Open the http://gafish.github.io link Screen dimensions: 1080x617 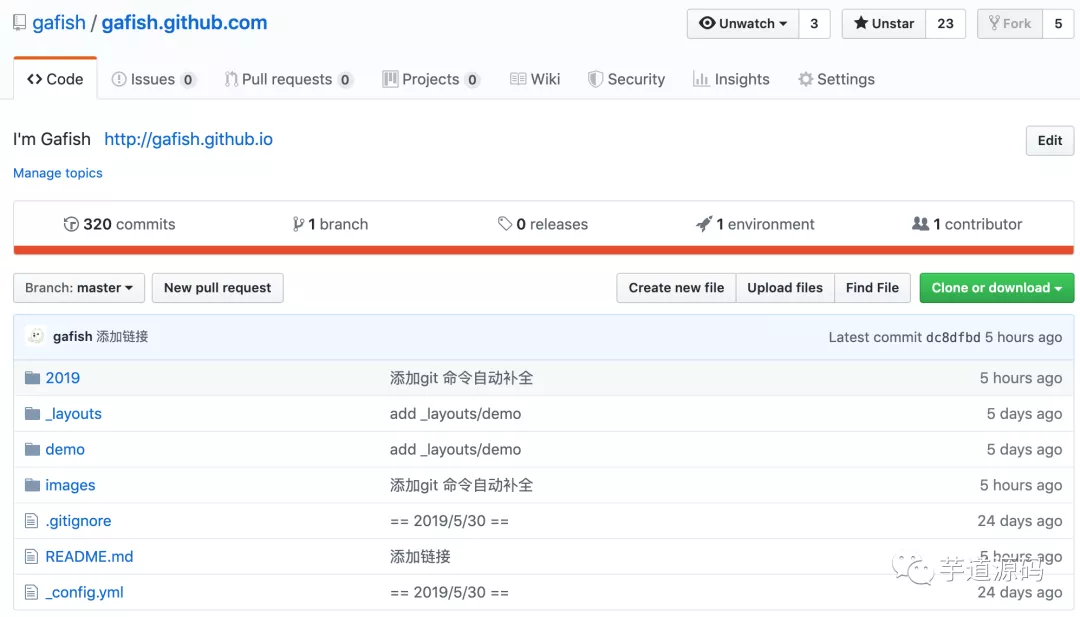point(188,139)
